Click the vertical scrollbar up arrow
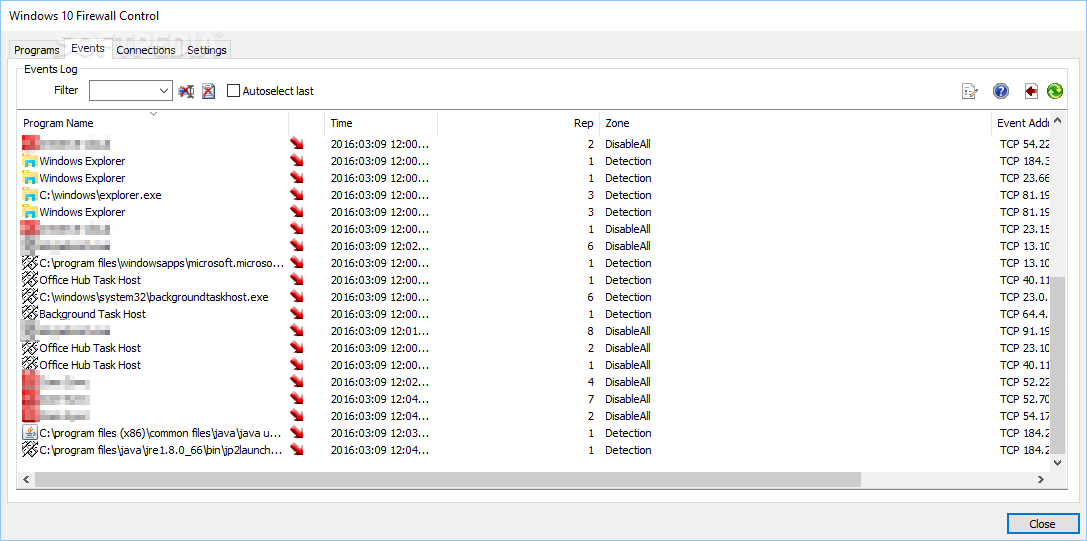 coord(1058,121)
